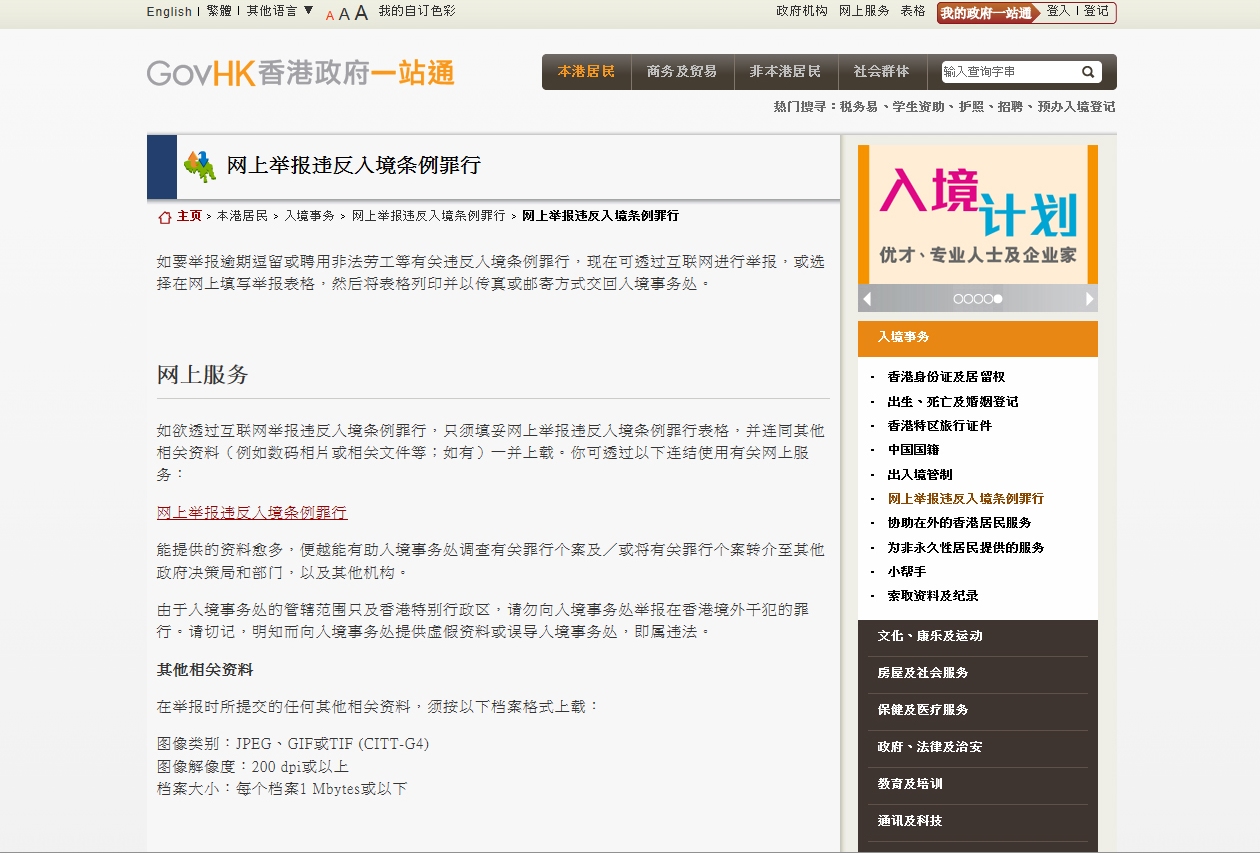The height and width of the screenshot is (854, 1260).
Task: Open the 政府机构 link
Action: (x=802, y=11)
